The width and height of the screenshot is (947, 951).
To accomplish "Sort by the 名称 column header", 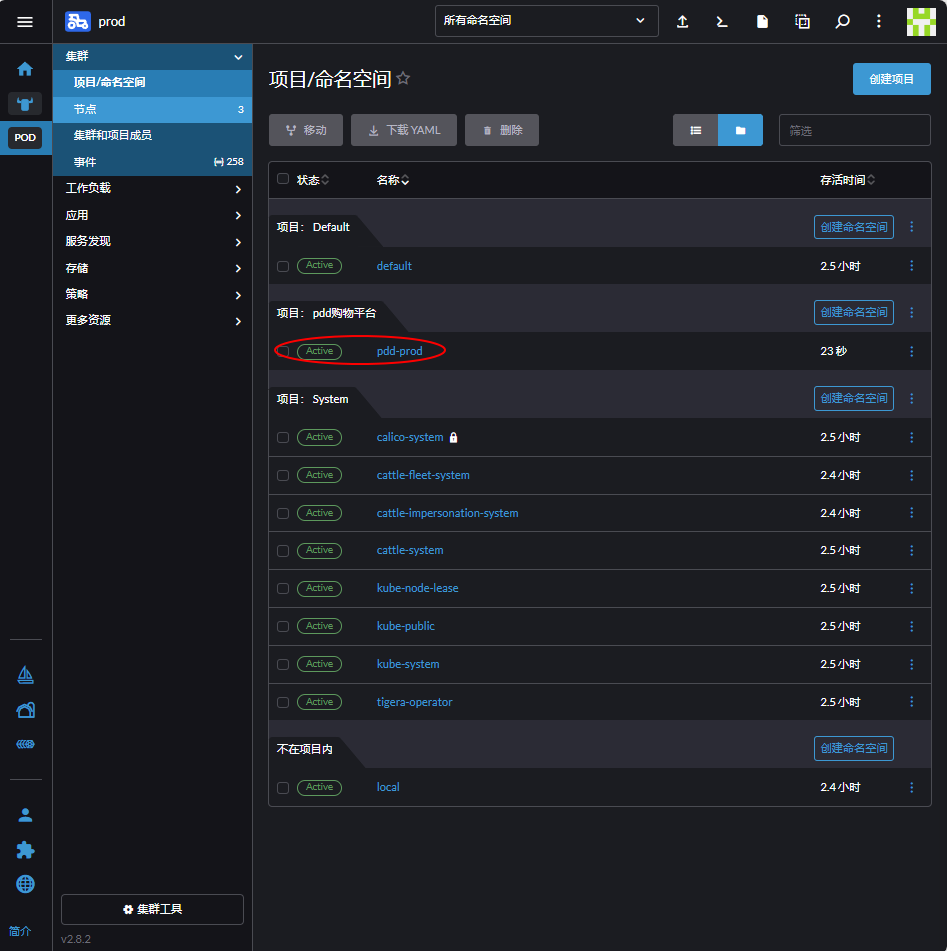I will click(393, 180).
